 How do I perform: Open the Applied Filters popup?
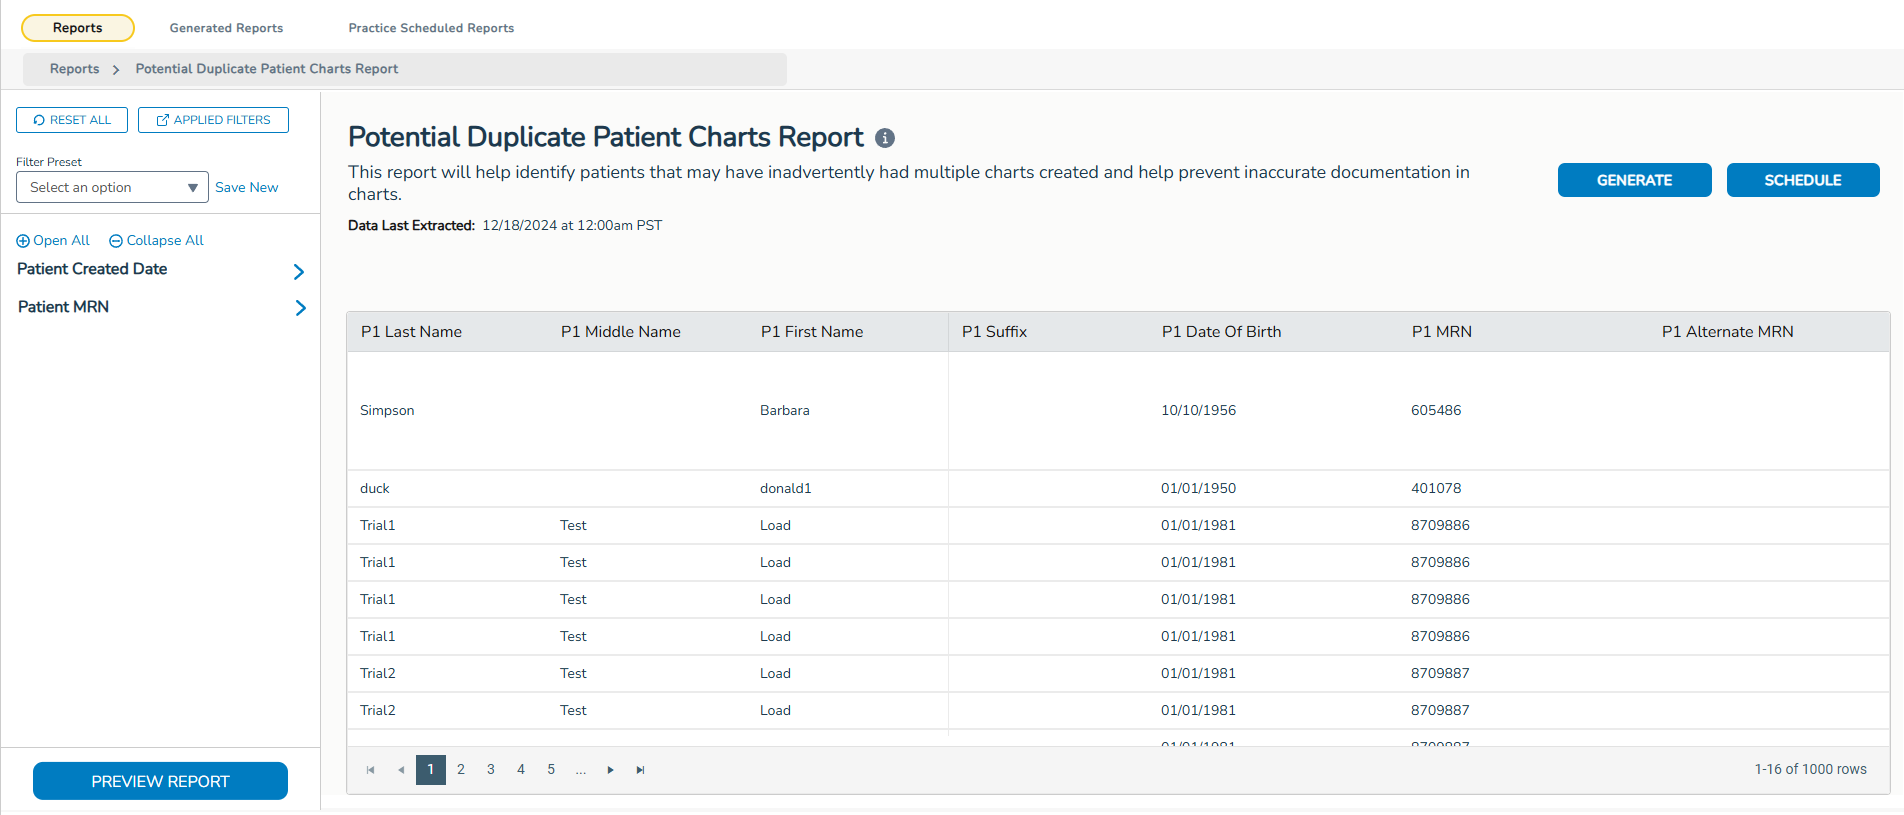[x=213, y=120]
